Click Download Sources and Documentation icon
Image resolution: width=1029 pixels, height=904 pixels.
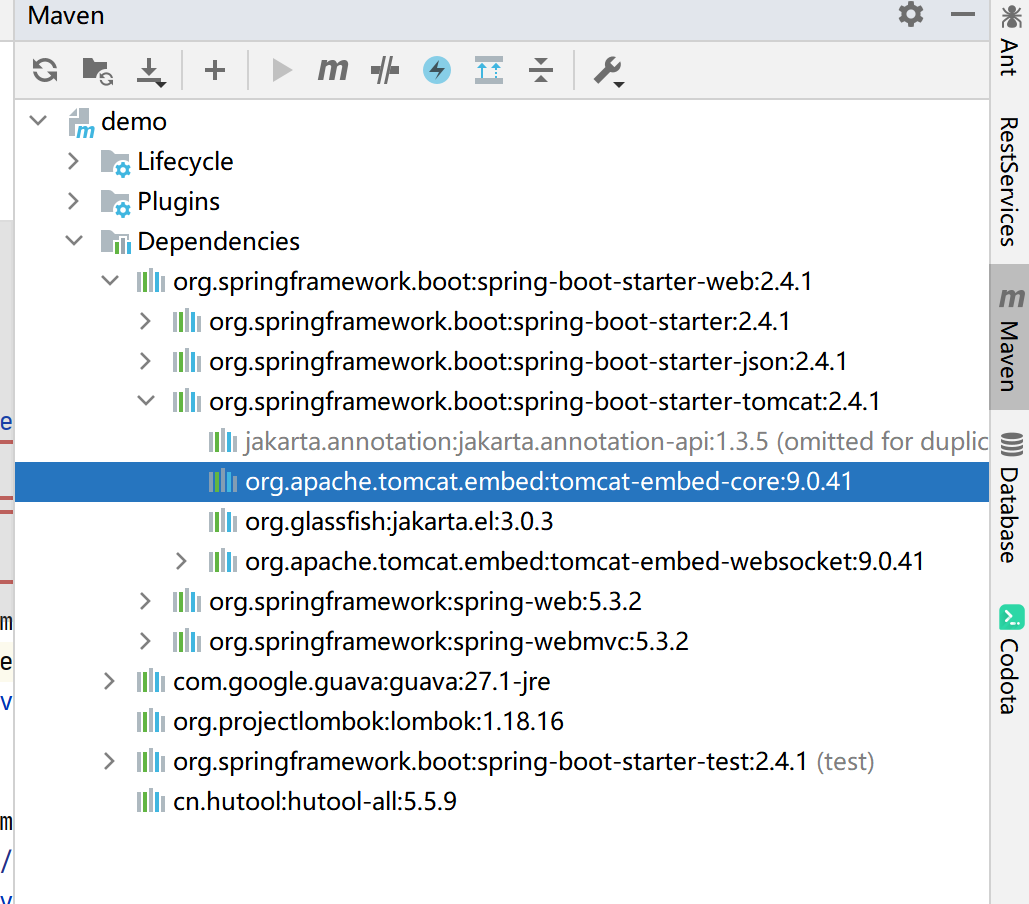tap(150, 72)
